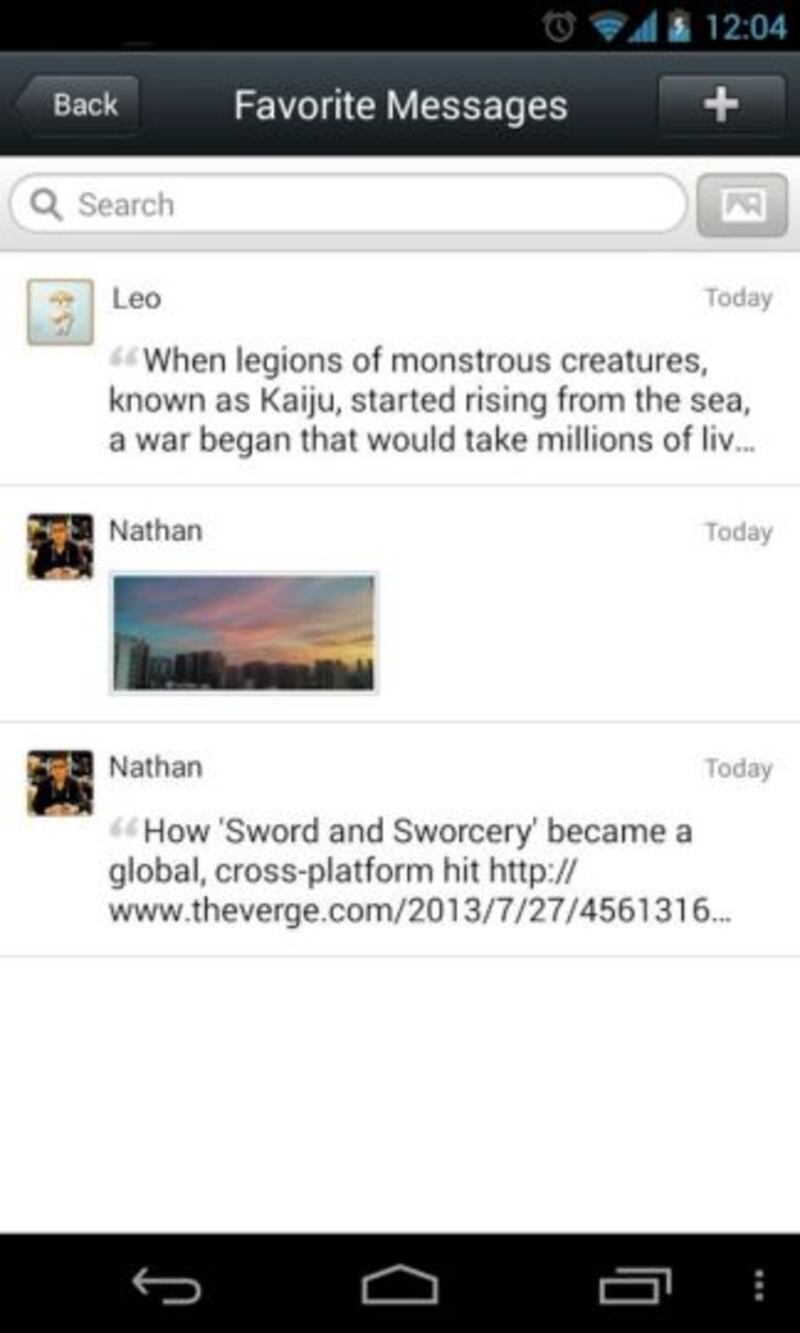
Task: Go Back from Favorite Messages
Action: click(77, 104)
